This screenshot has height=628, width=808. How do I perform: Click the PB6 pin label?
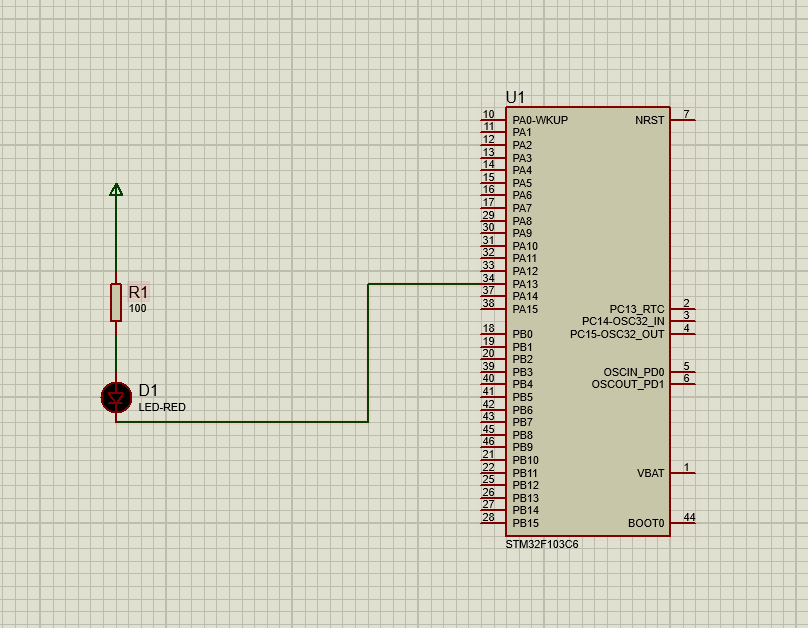pos(523,410)
